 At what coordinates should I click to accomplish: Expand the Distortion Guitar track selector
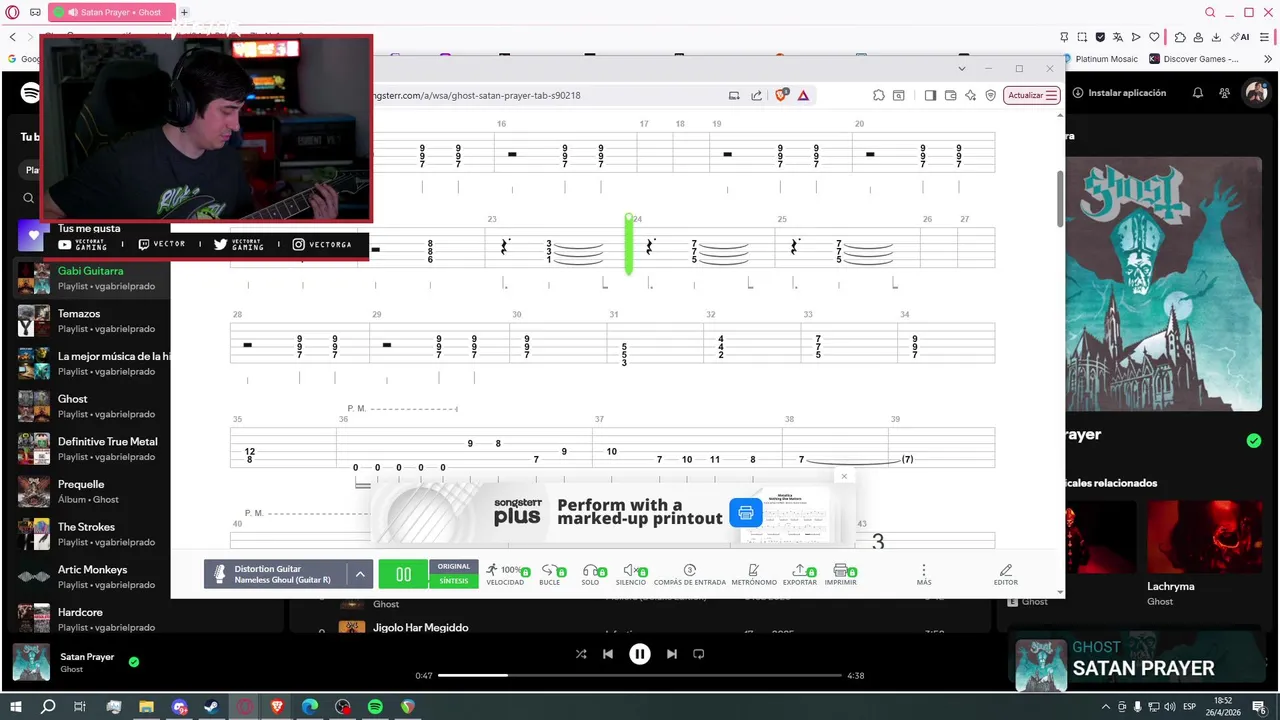tap(360, 574)
